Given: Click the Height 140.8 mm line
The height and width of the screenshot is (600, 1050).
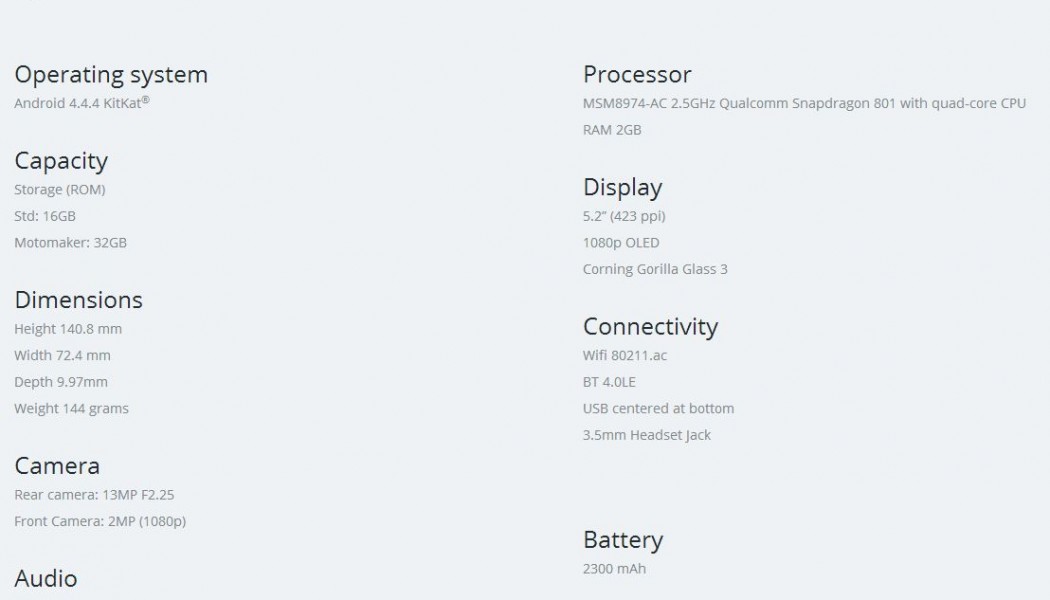Looking at the screenshot, I should (x=68, y=329).
